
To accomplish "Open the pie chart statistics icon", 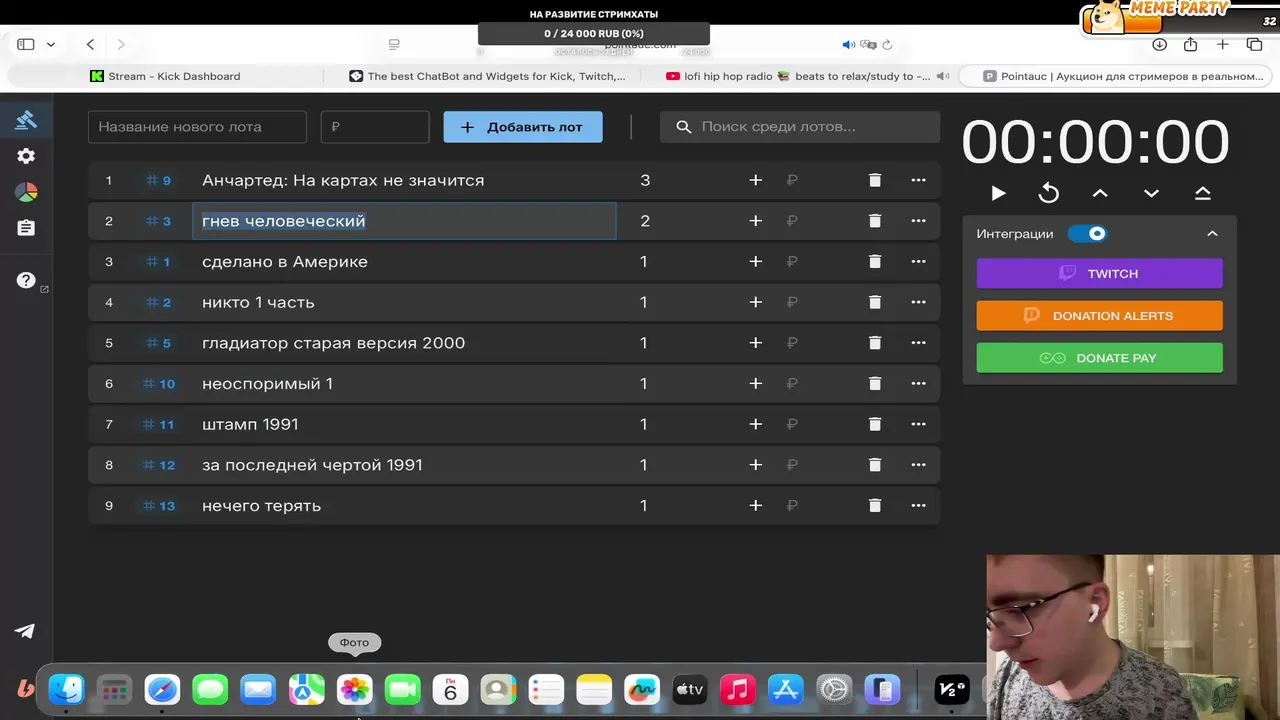I will coord(26,192).
